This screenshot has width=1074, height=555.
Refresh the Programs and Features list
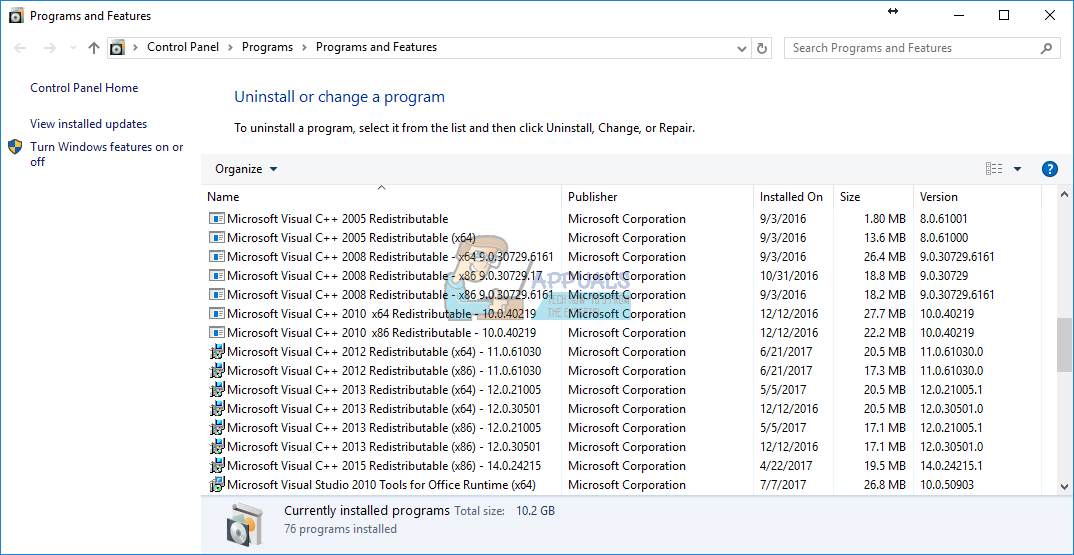click(x=762, y=48)
